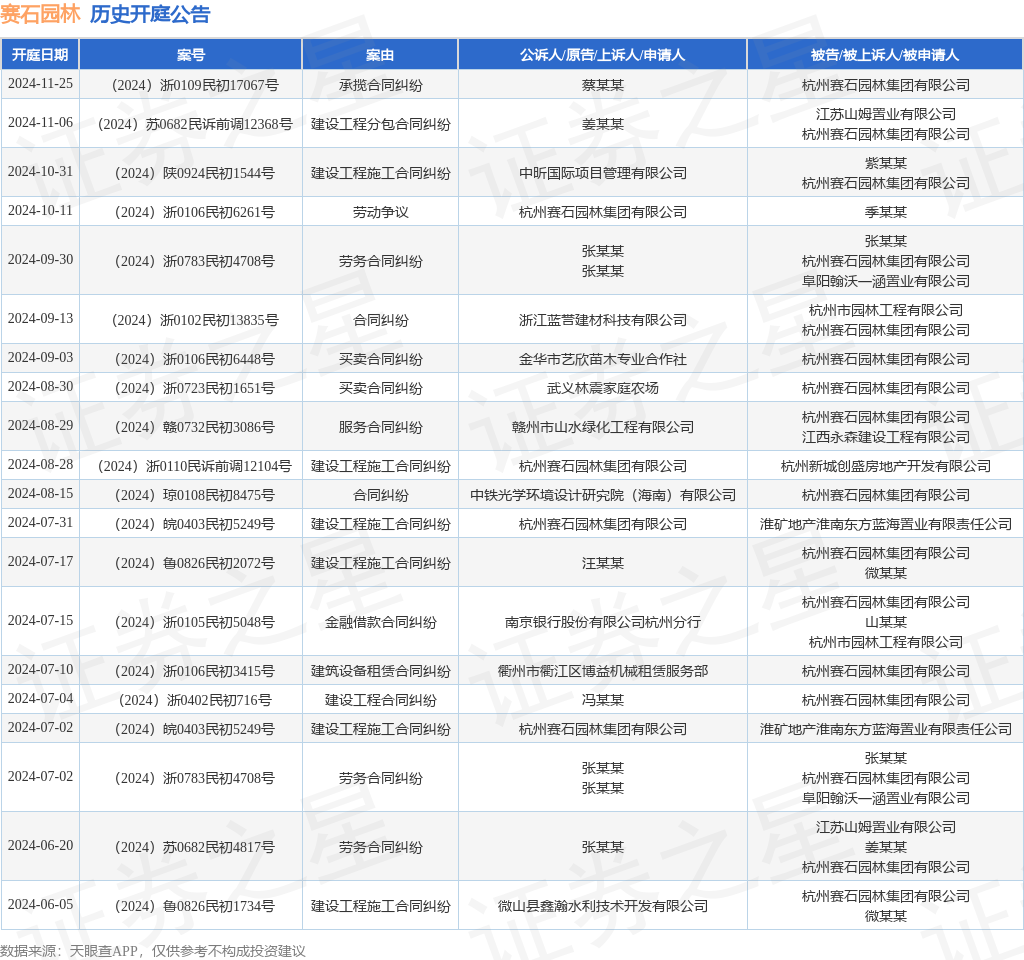Click the 赛石园林 title text
Image resolution: width=1024 pixels, height=960 pixels.
[40, 14]
